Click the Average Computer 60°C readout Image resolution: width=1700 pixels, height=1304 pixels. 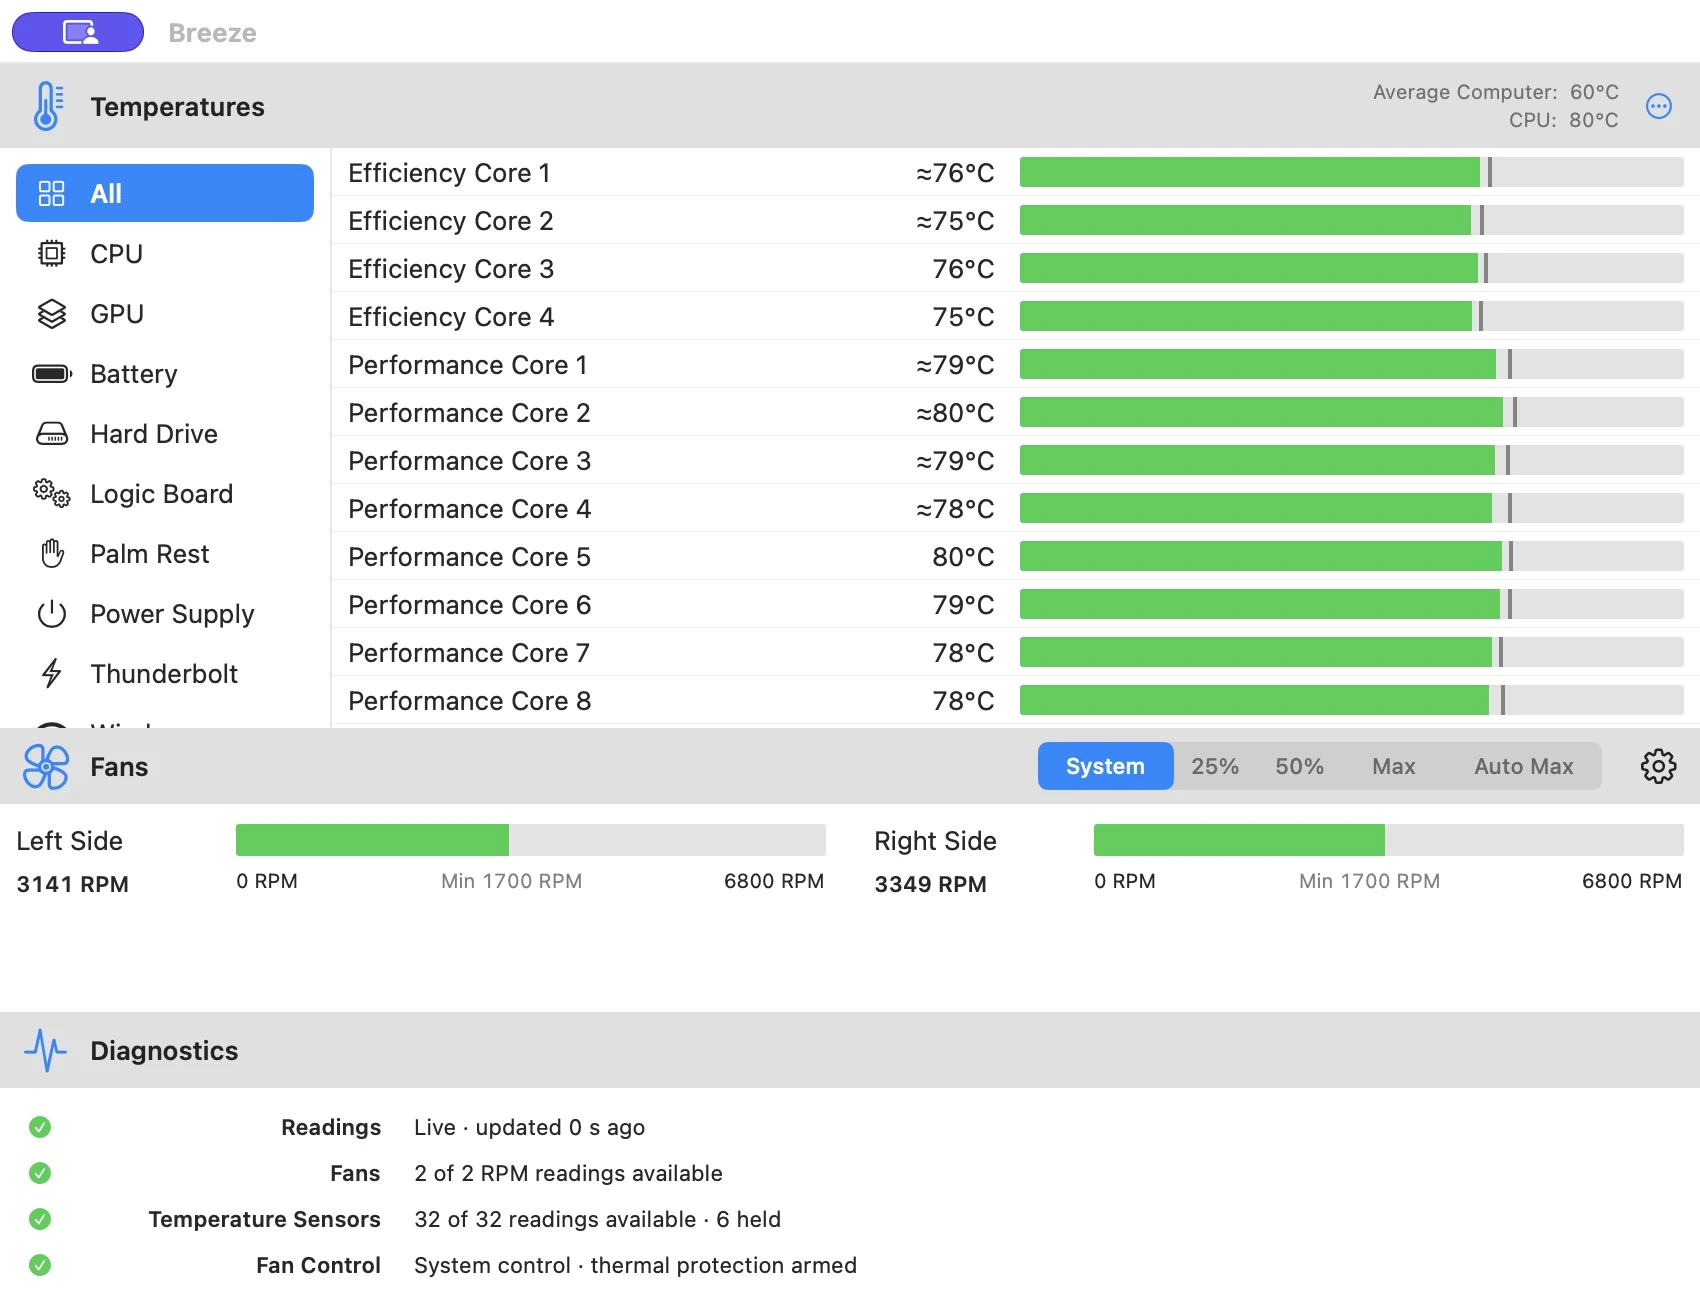click(x=1495, y=92)
